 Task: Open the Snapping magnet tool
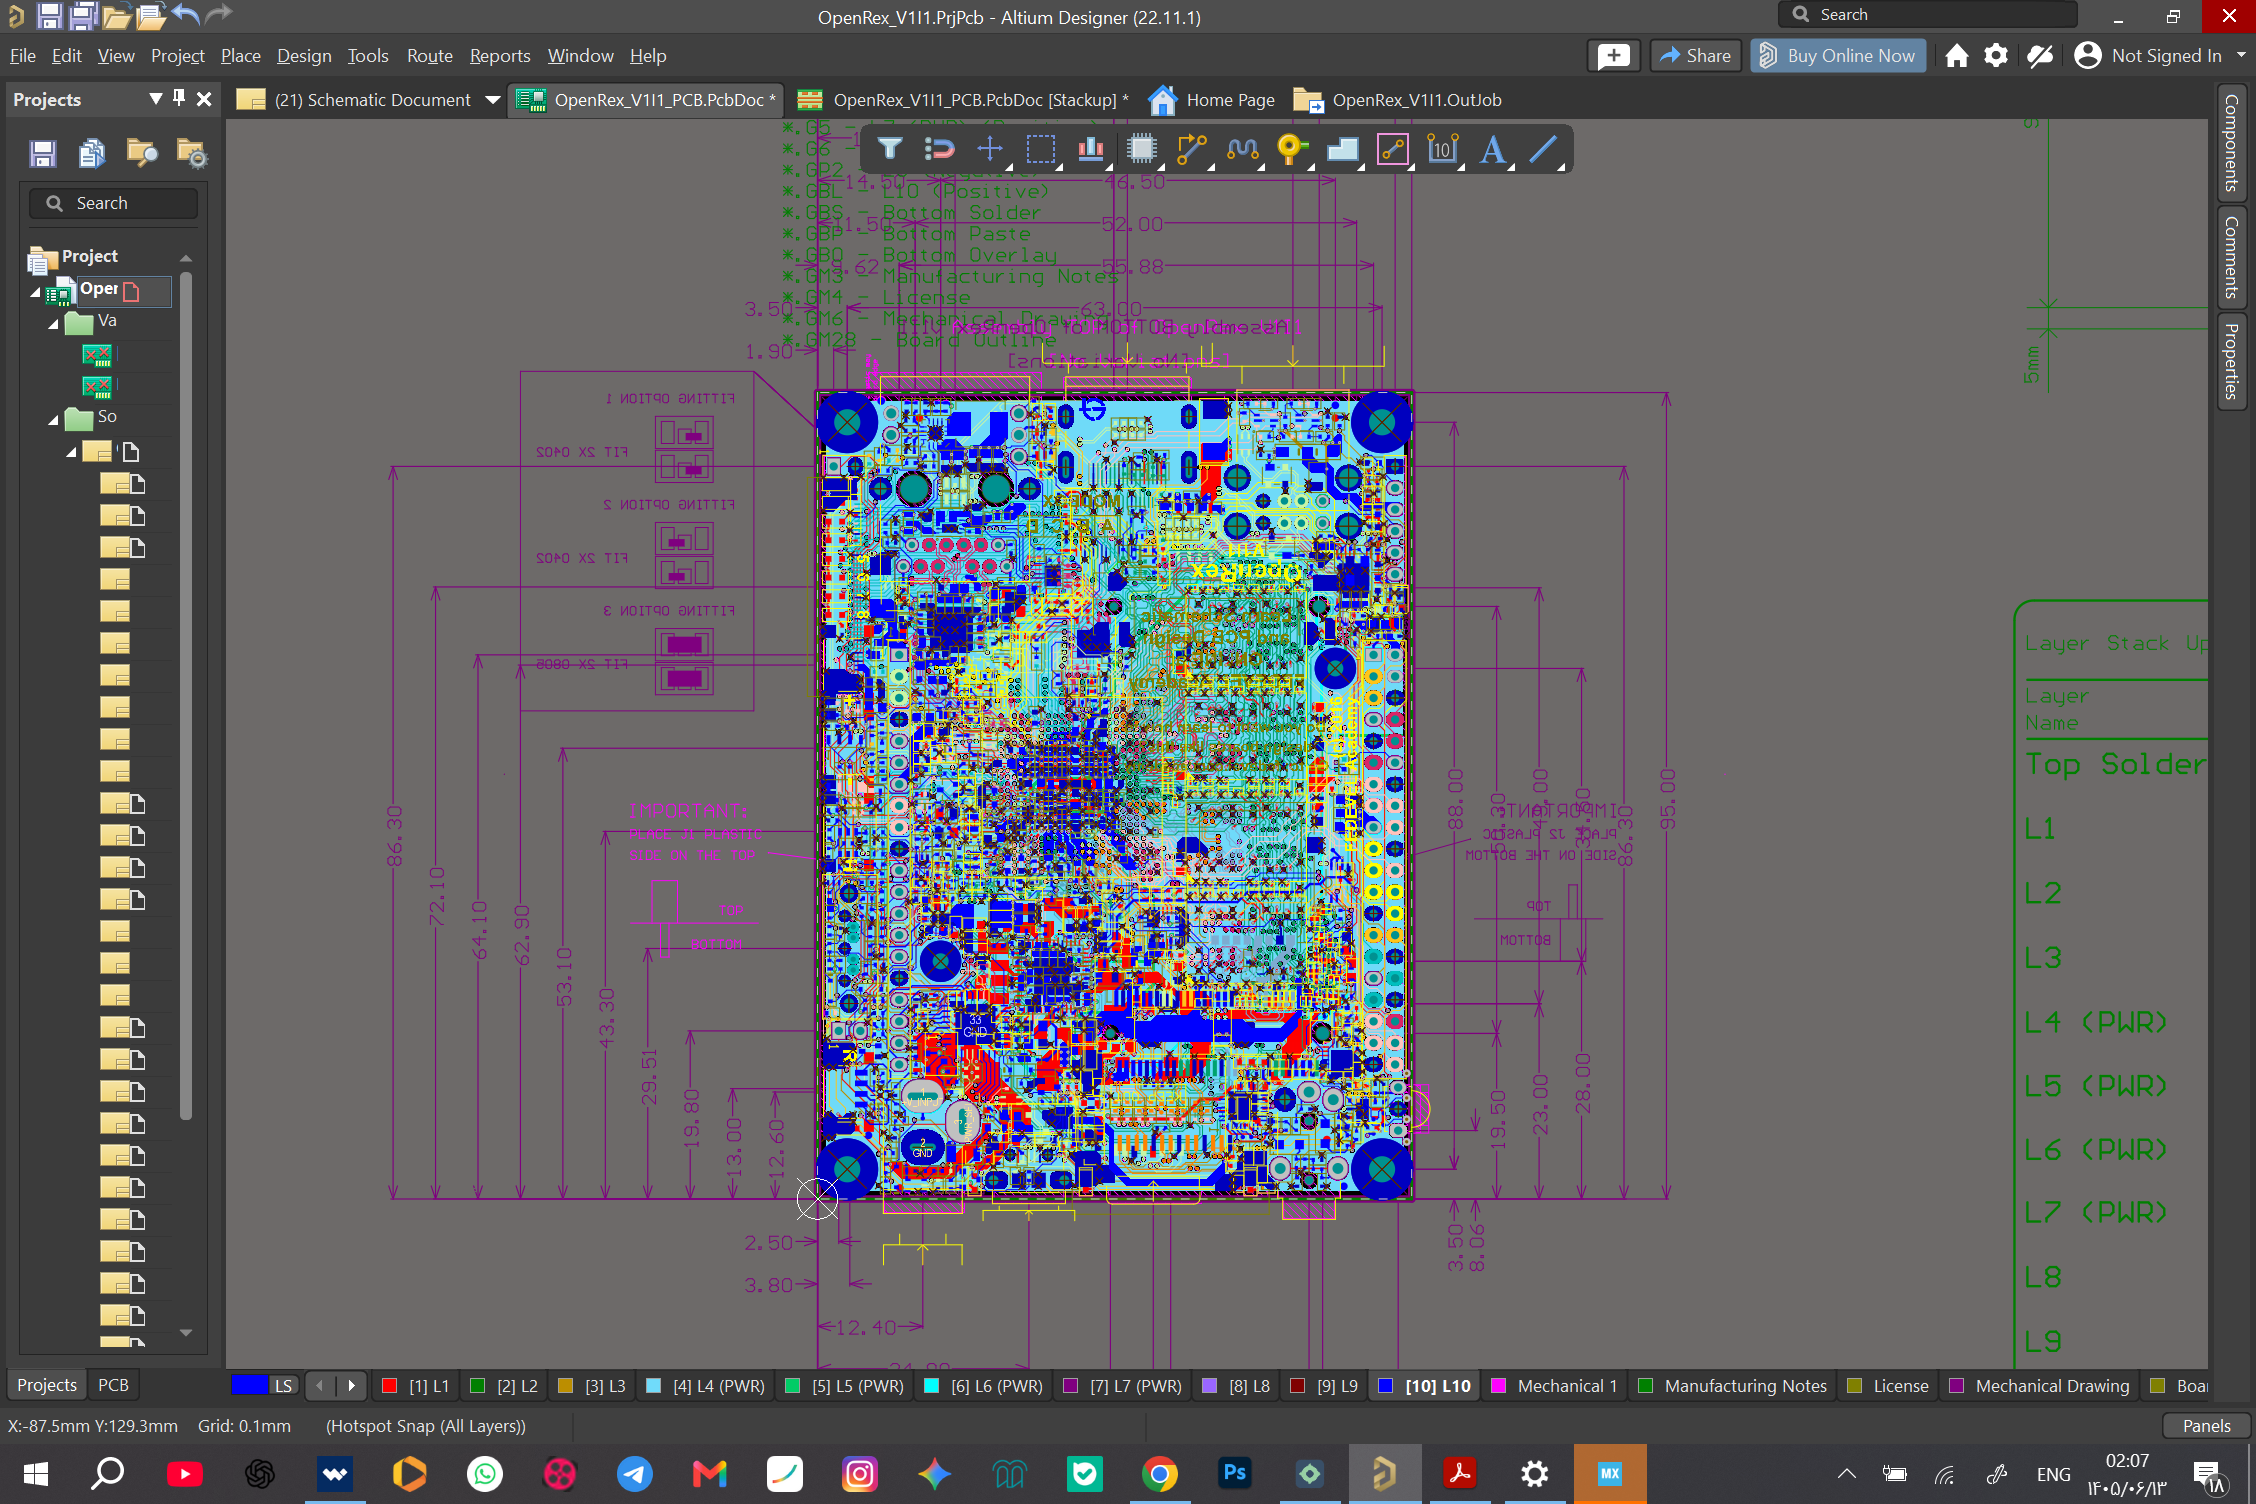click(x=939, y=149)
